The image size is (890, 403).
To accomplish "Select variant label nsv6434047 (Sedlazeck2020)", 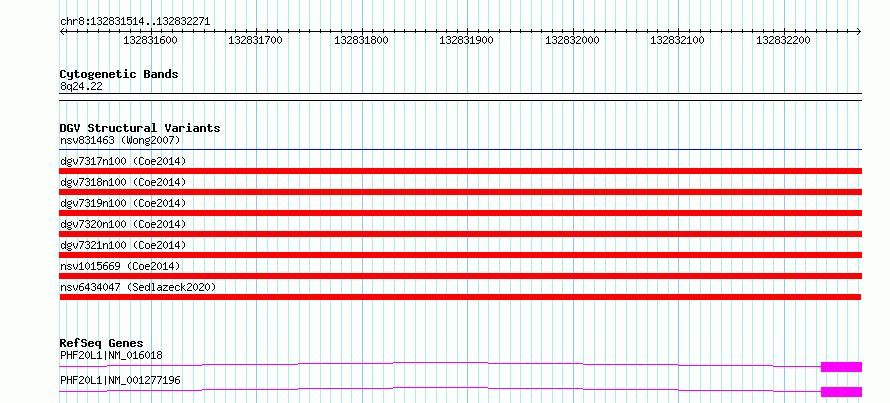I will (x=138, y=287).
